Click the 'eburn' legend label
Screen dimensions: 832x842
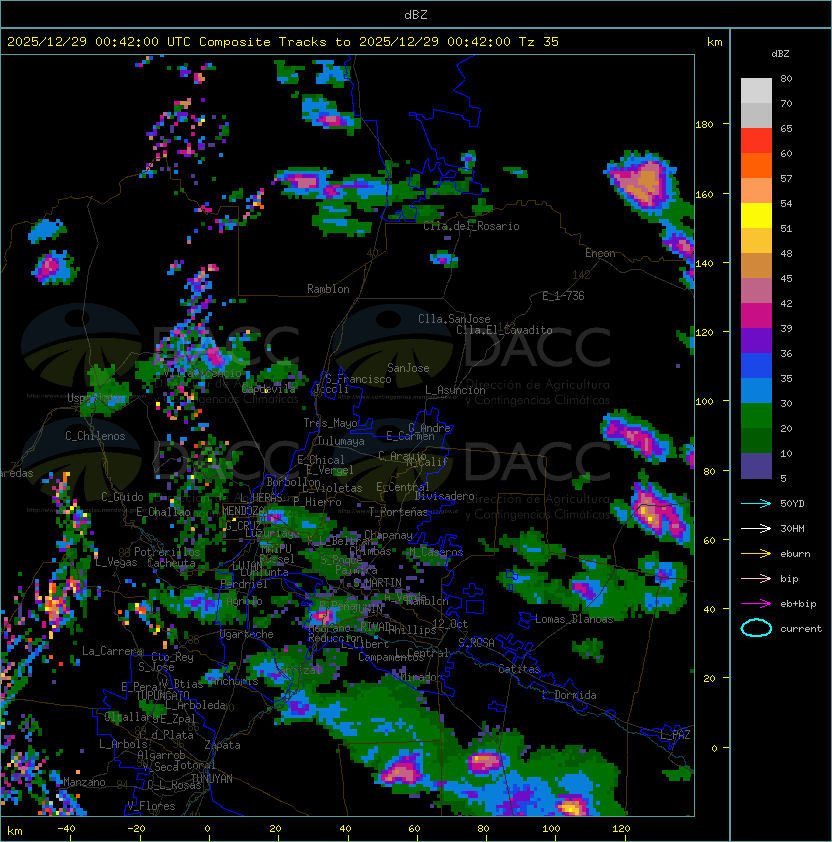[795, 554]
